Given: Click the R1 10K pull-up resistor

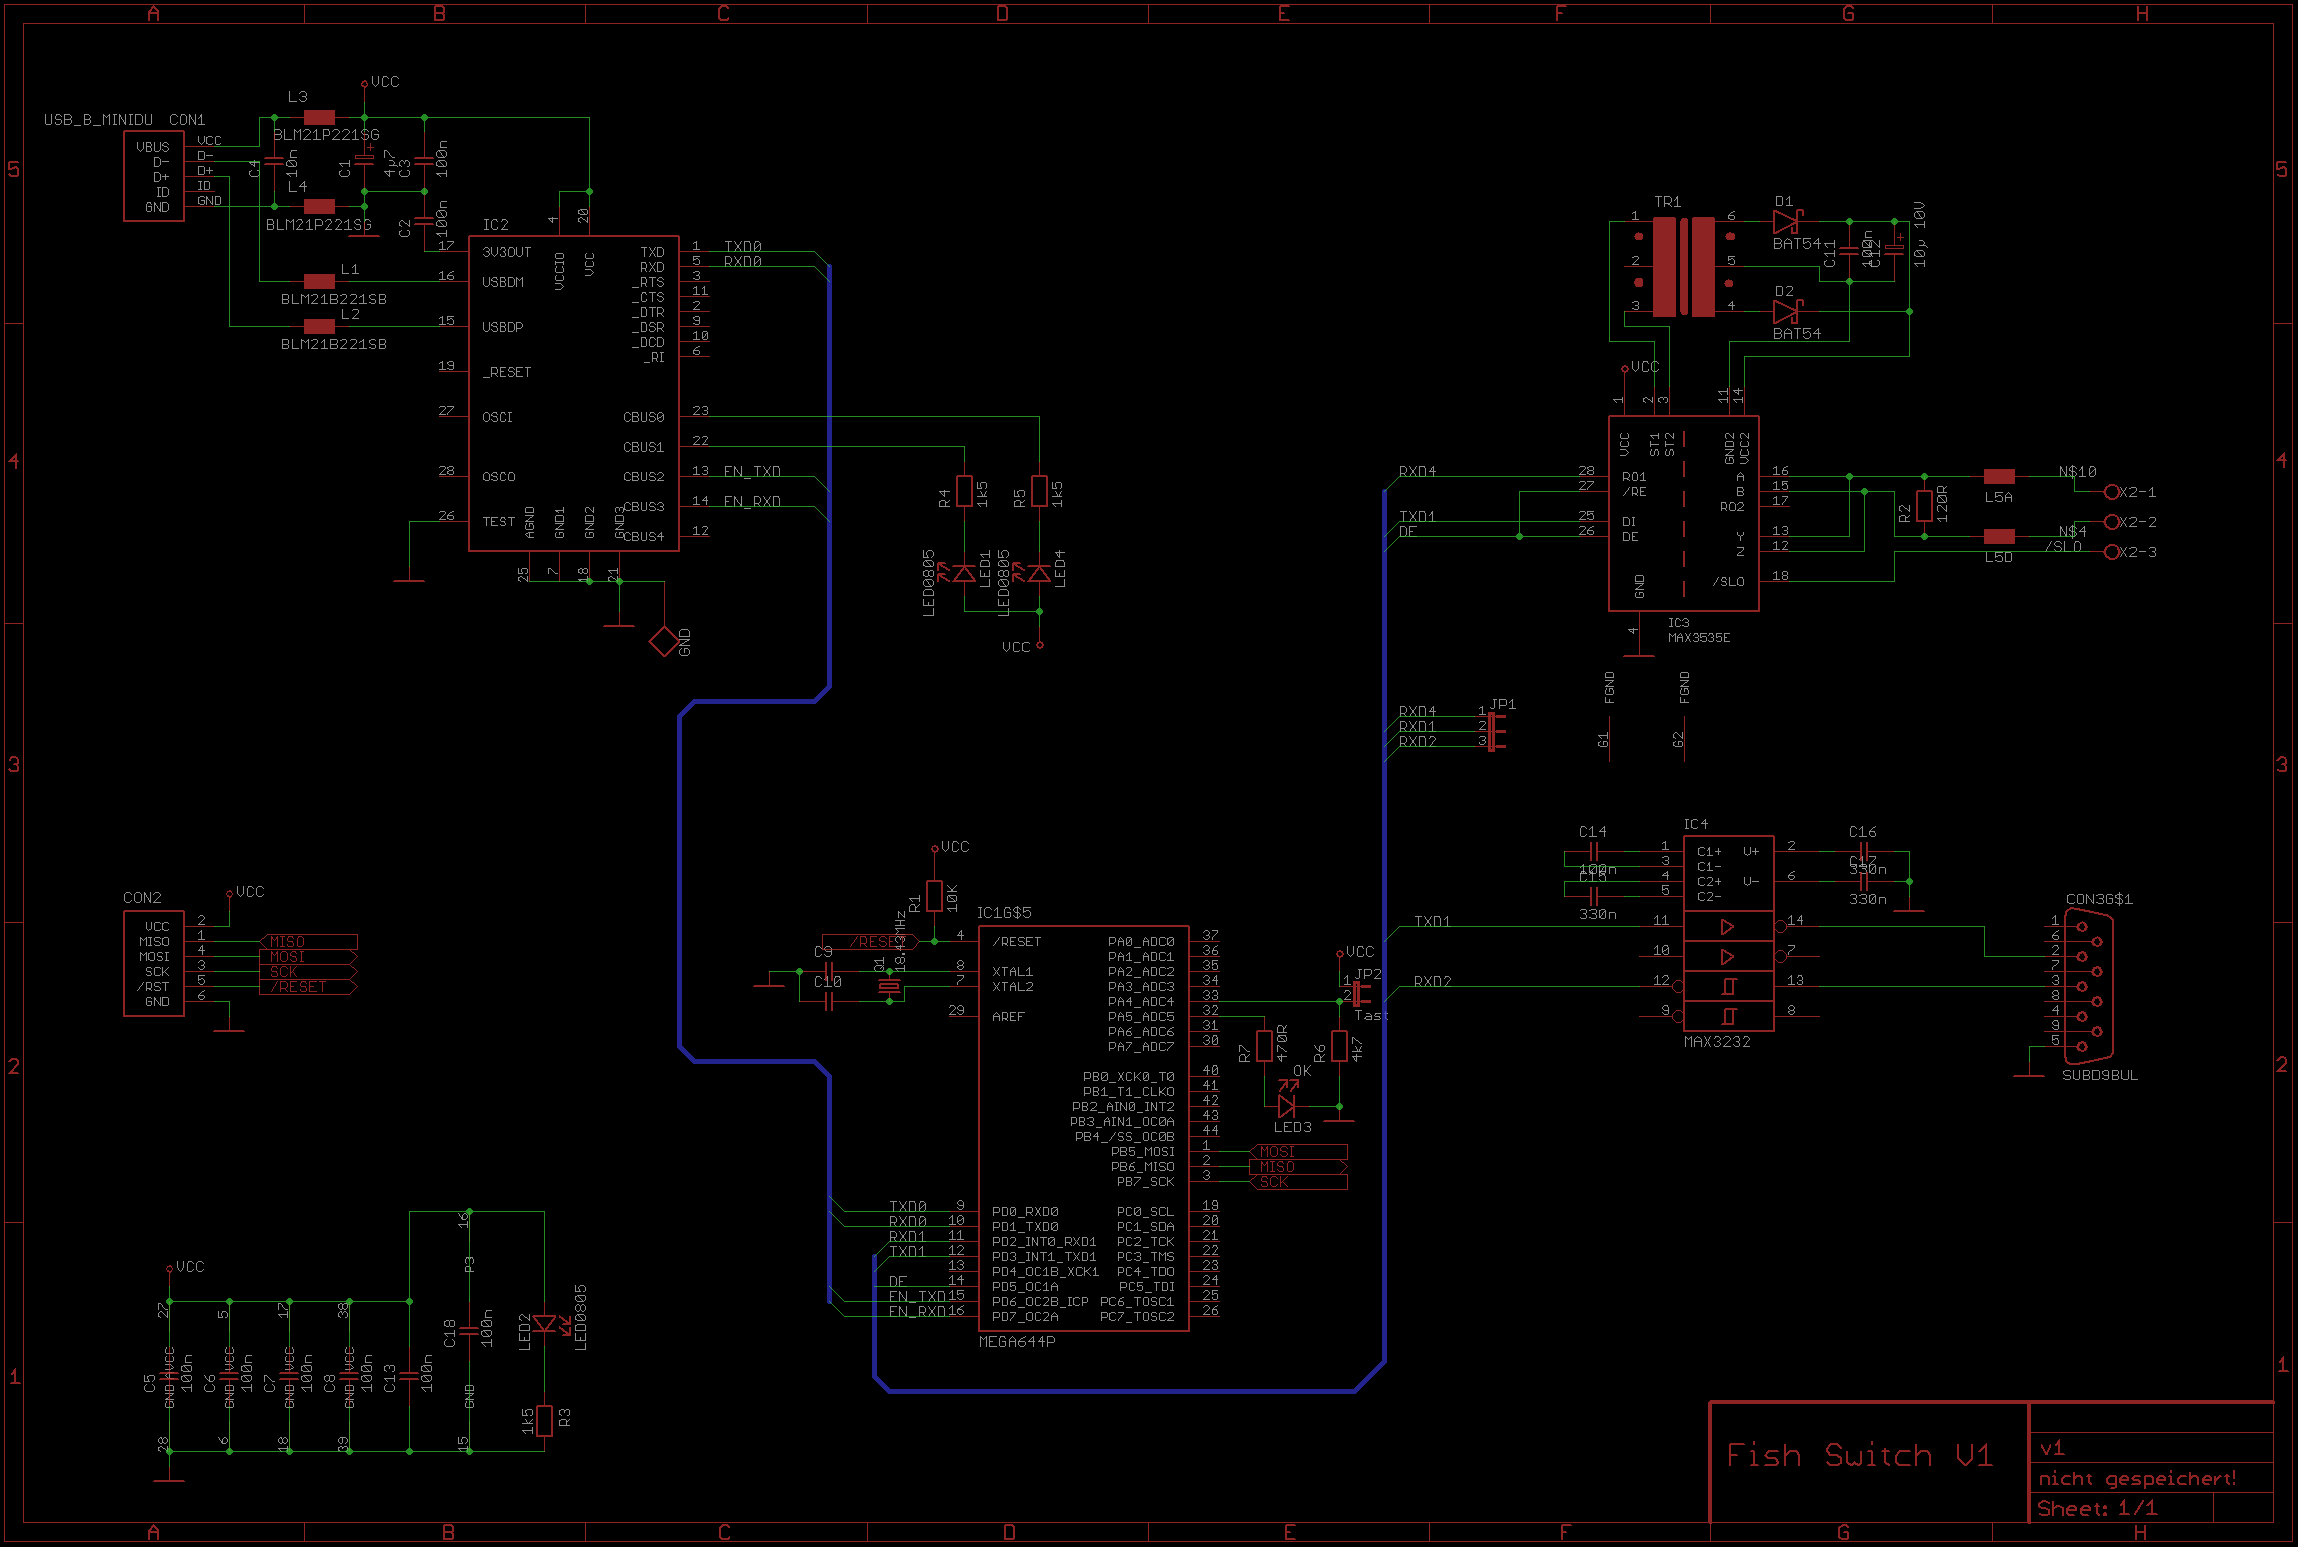Looking at the screenshot, I should point(934,896).
